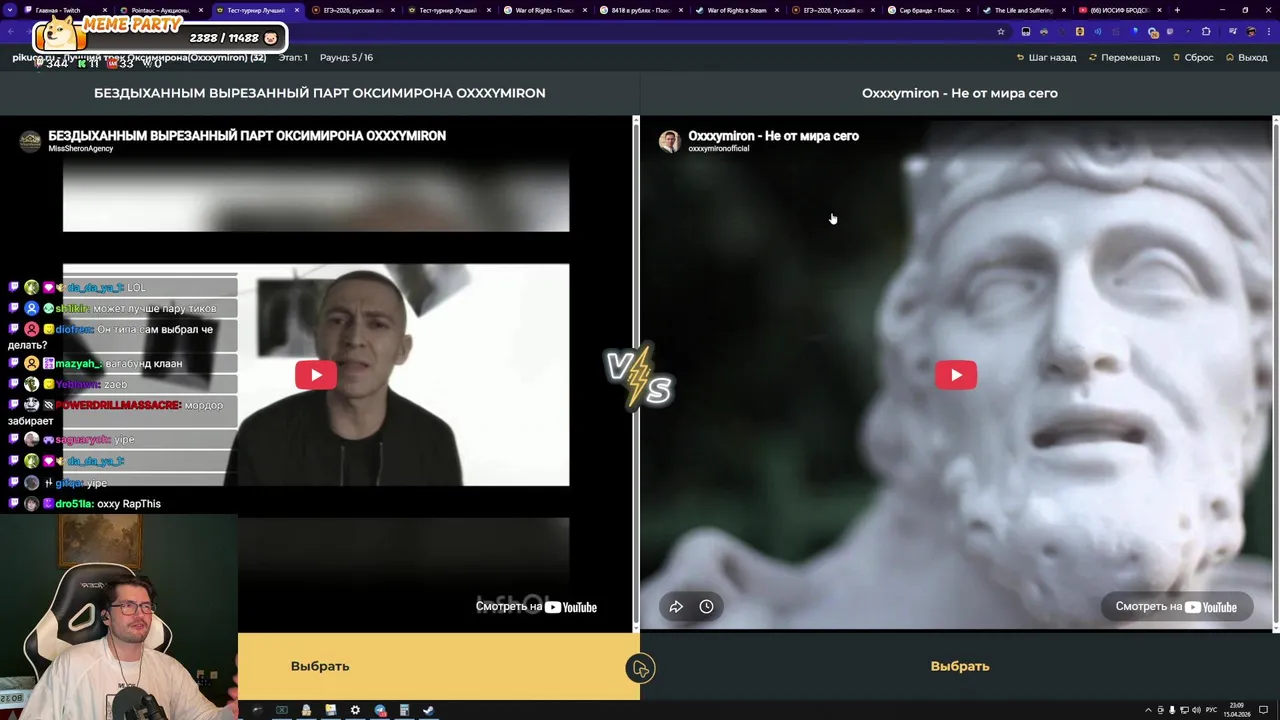
Task: Open the gear app in the taskbar
Action: coord(355,710)
